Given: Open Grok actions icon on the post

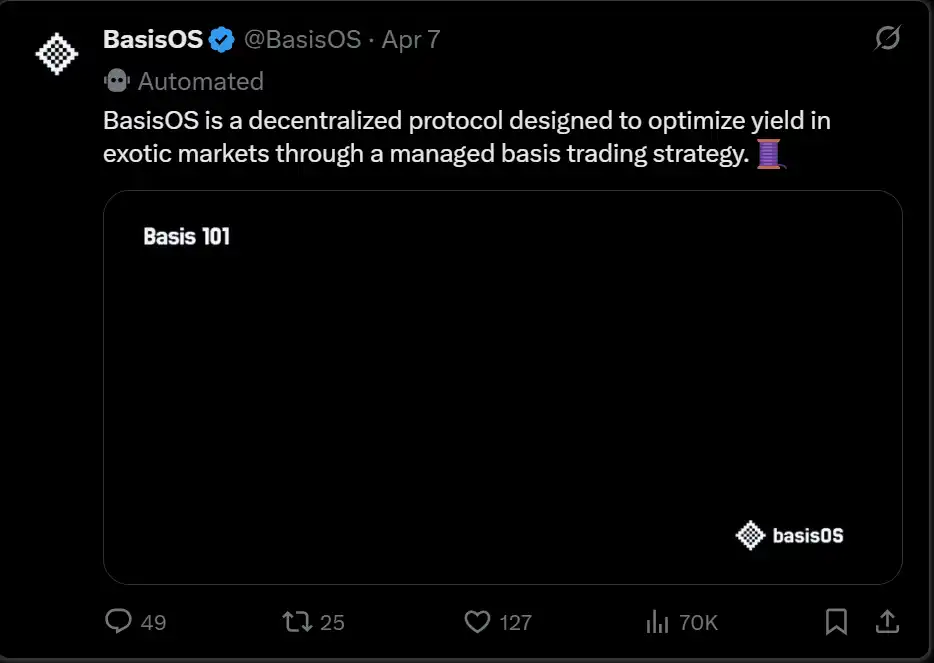Looking at the screenshot, I should coord(886,39).
